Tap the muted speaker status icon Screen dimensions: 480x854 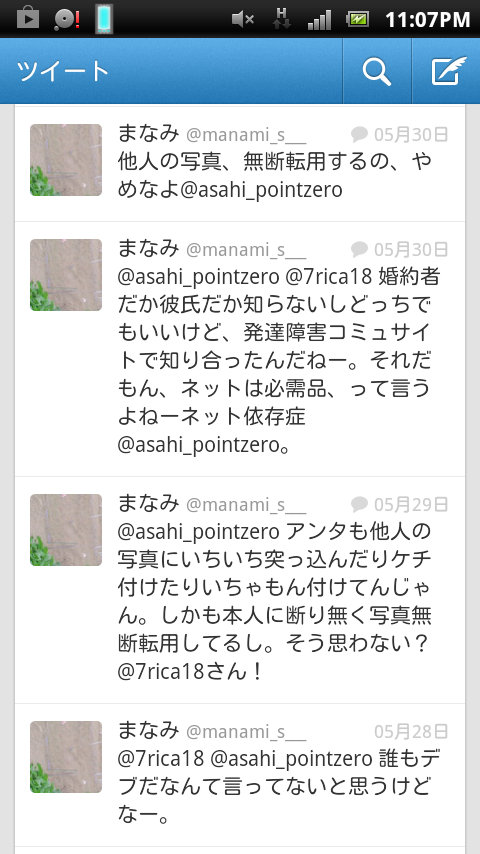242,20
